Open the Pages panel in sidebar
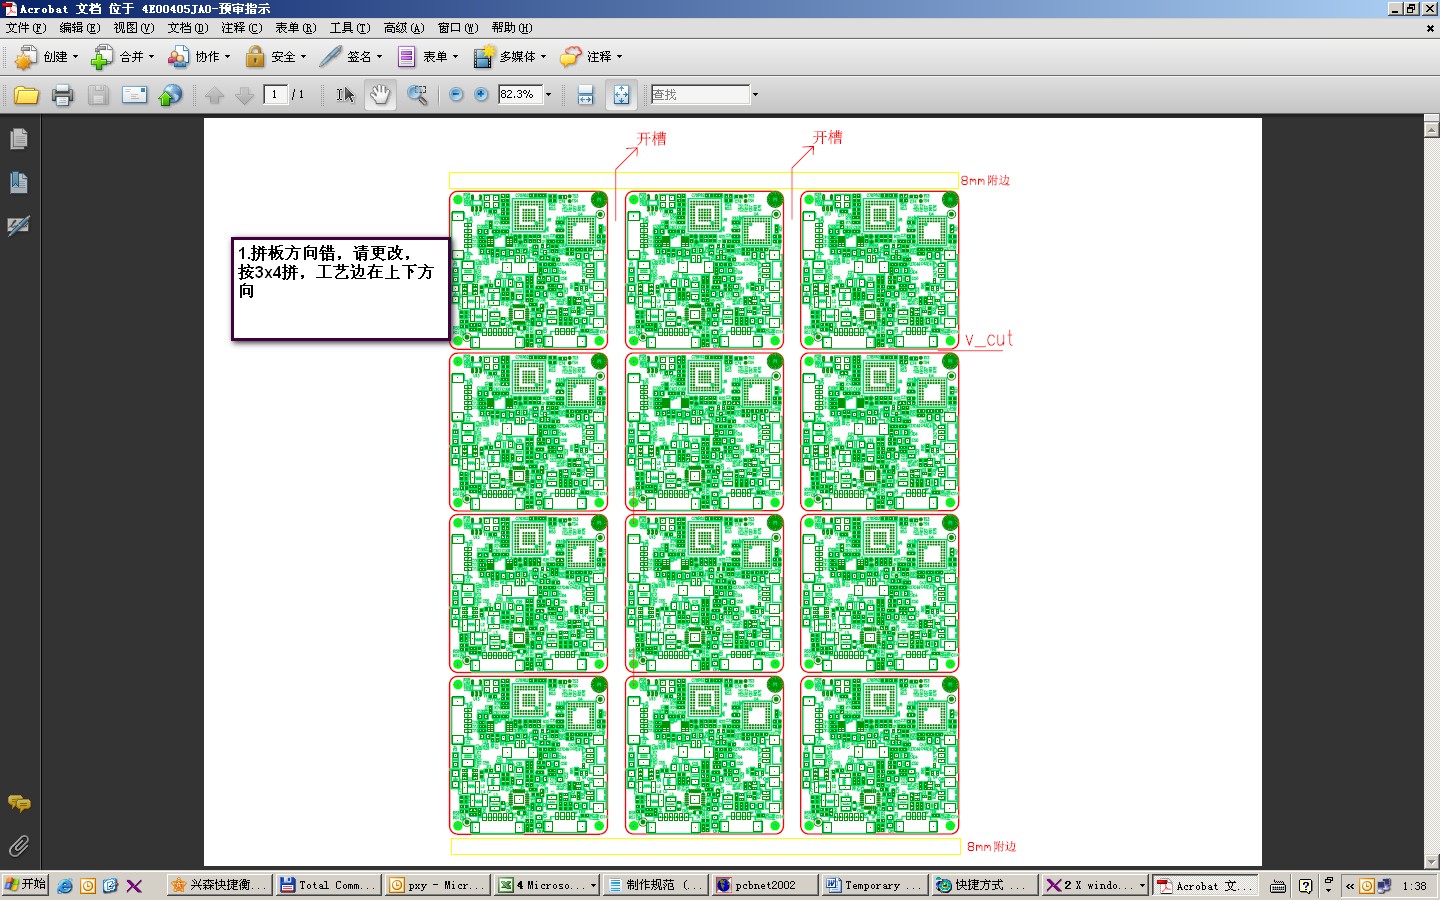 [19, 139]
